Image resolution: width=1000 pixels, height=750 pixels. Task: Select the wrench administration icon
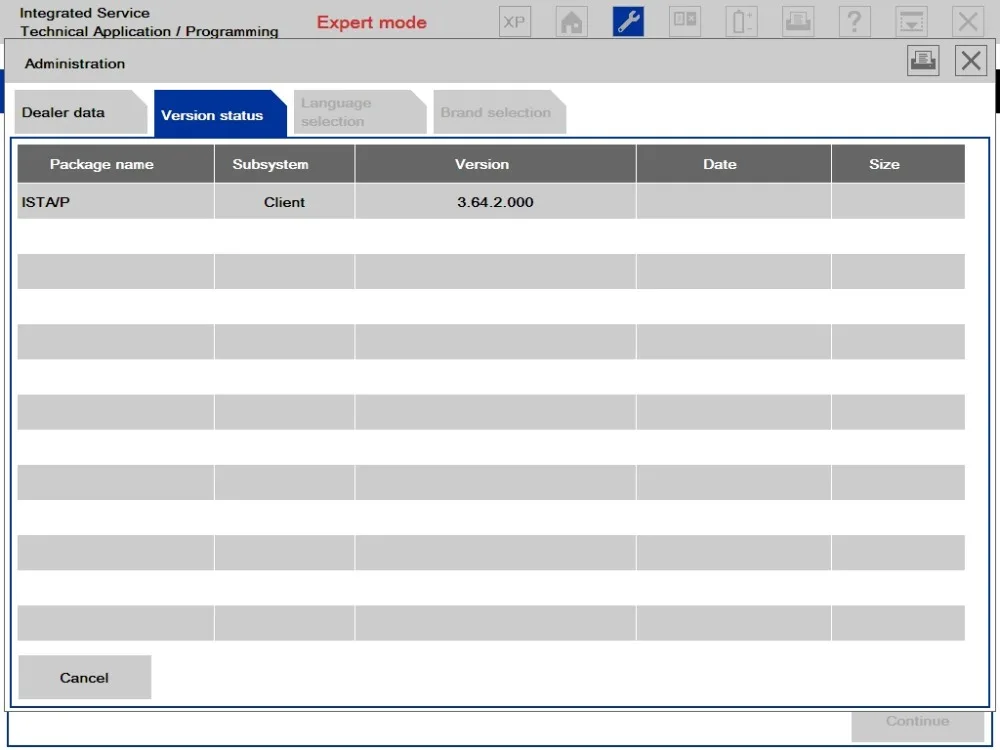click(628, 22)
